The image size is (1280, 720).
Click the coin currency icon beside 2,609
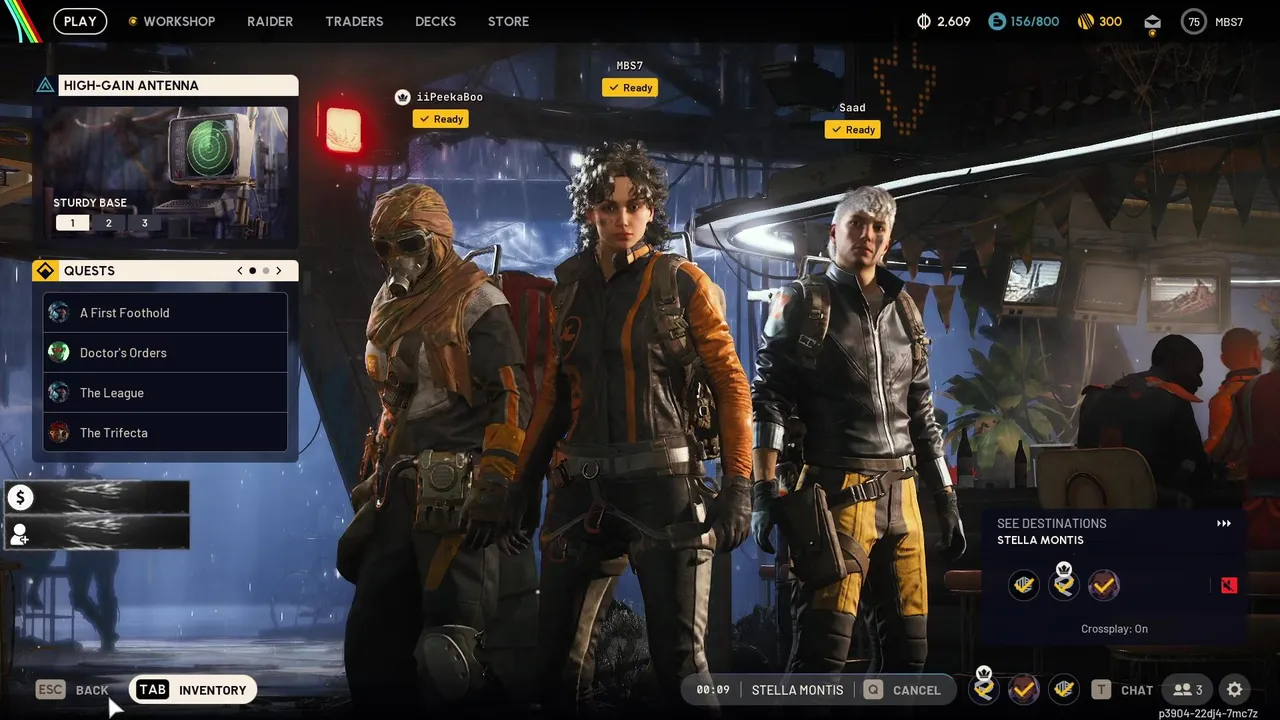click(x=924, y=21)
